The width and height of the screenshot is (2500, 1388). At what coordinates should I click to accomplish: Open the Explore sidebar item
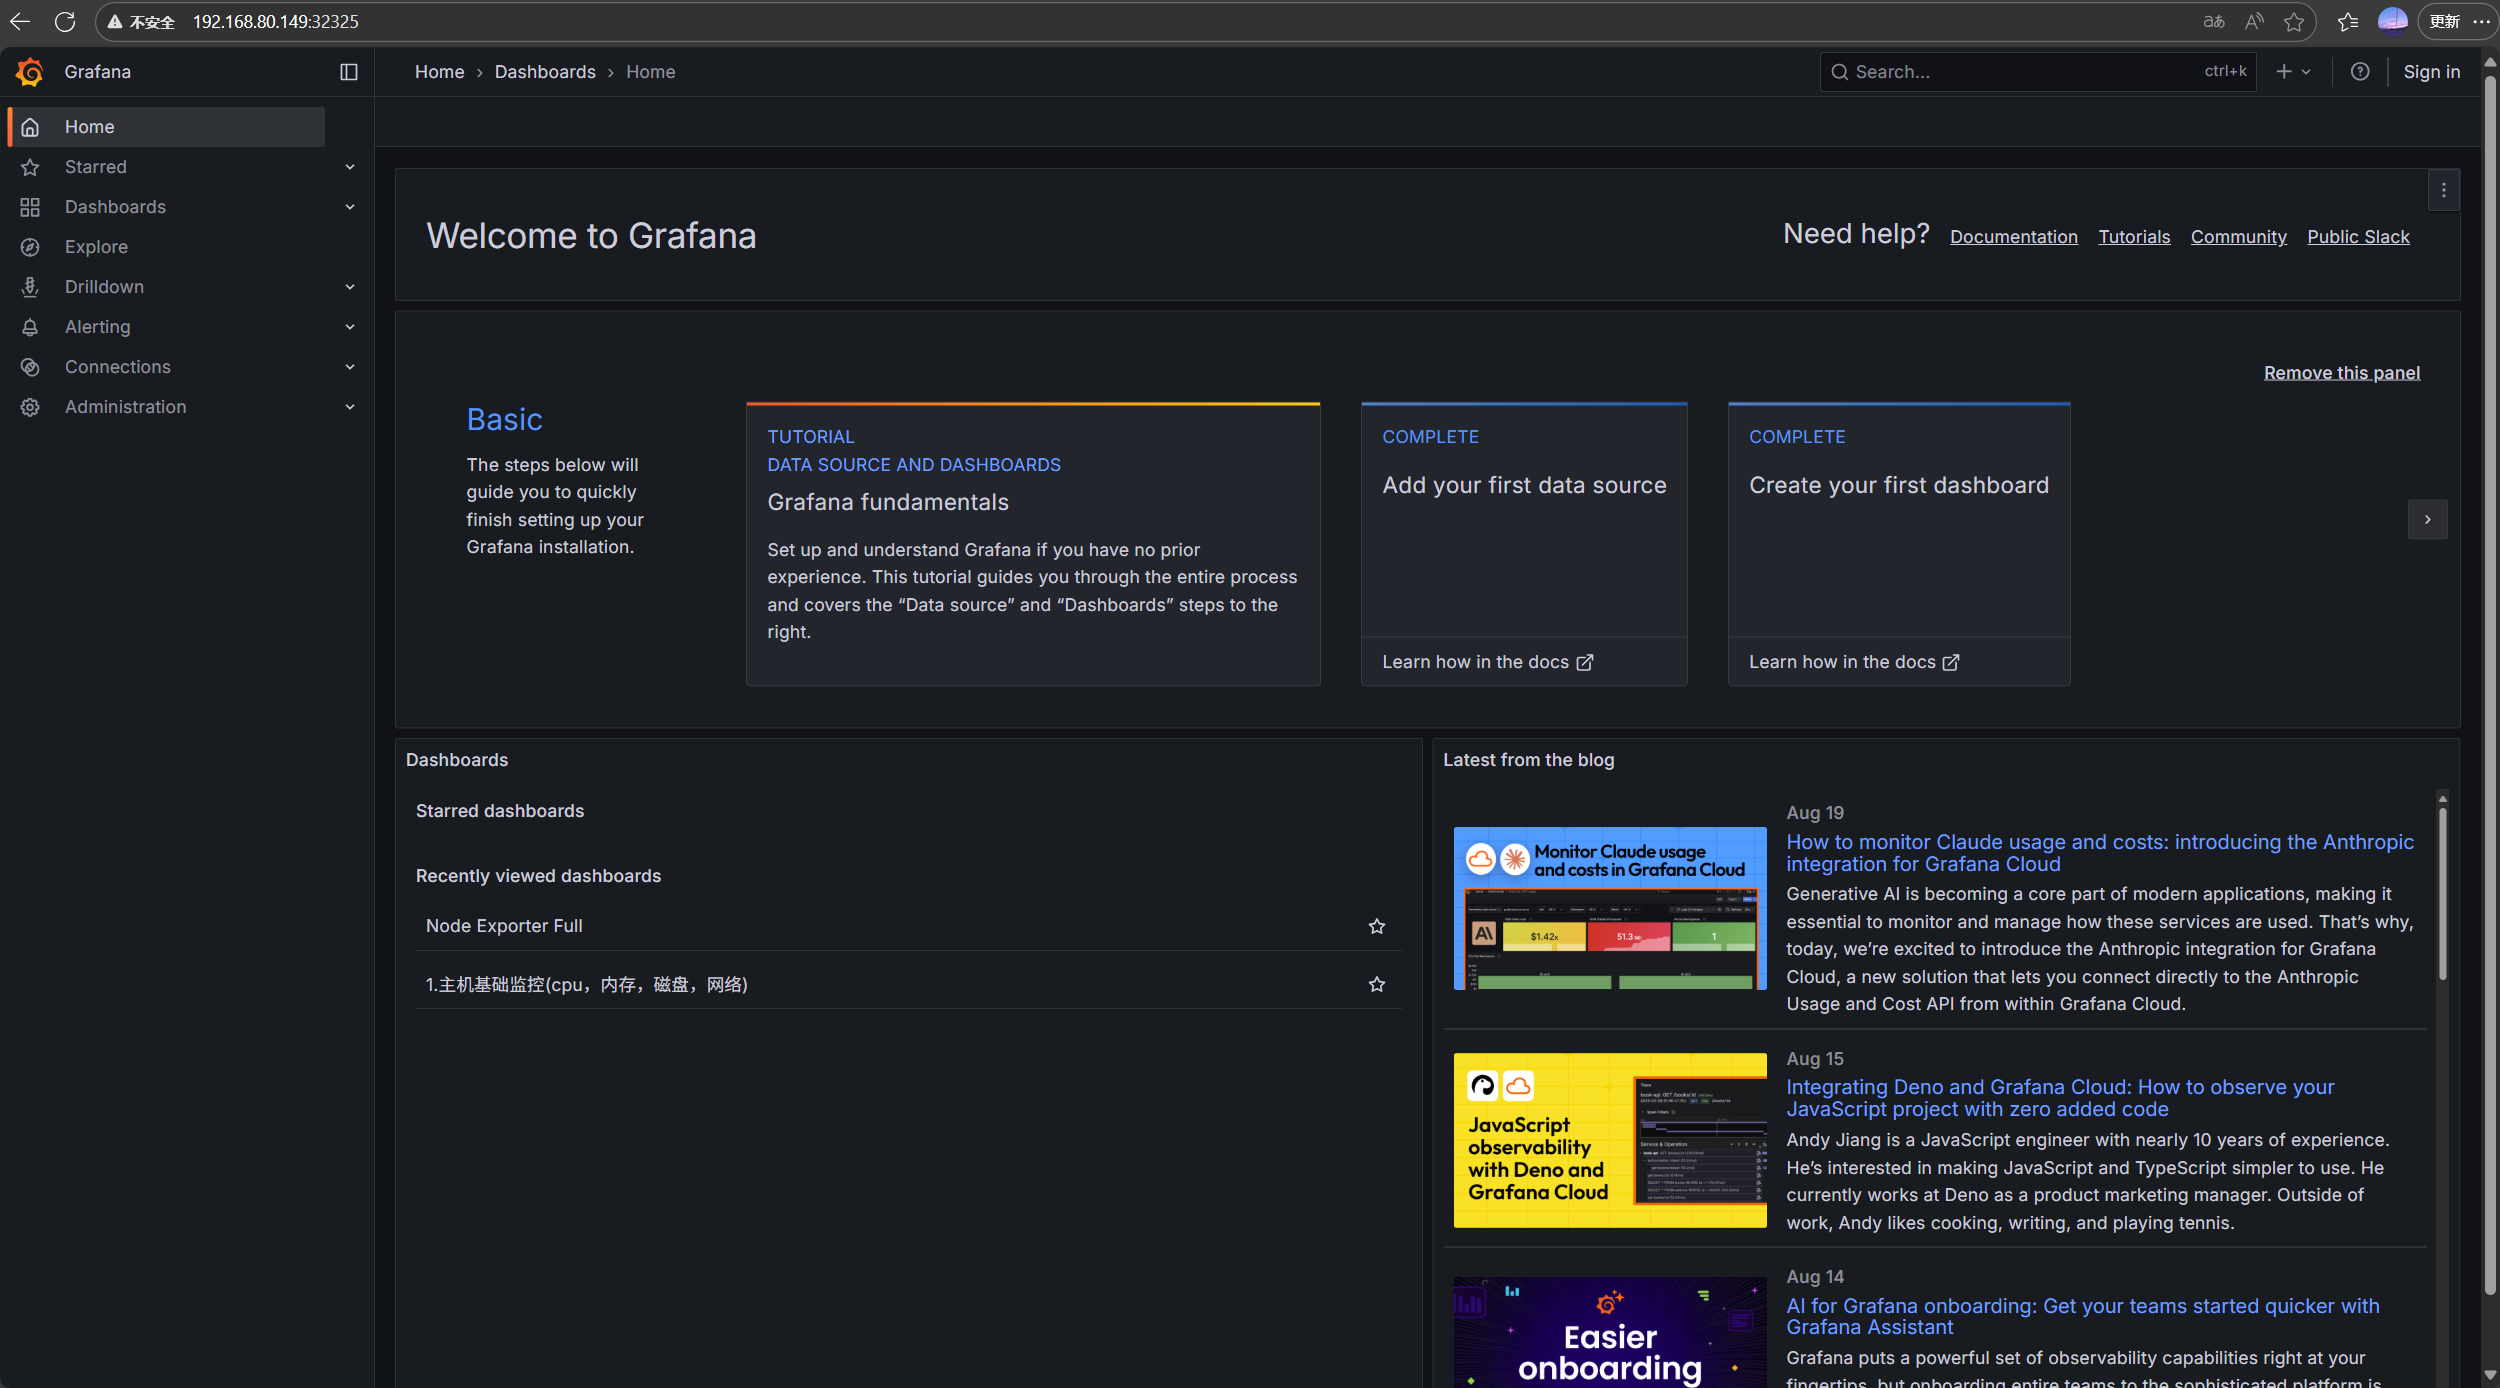coord(97,247)
